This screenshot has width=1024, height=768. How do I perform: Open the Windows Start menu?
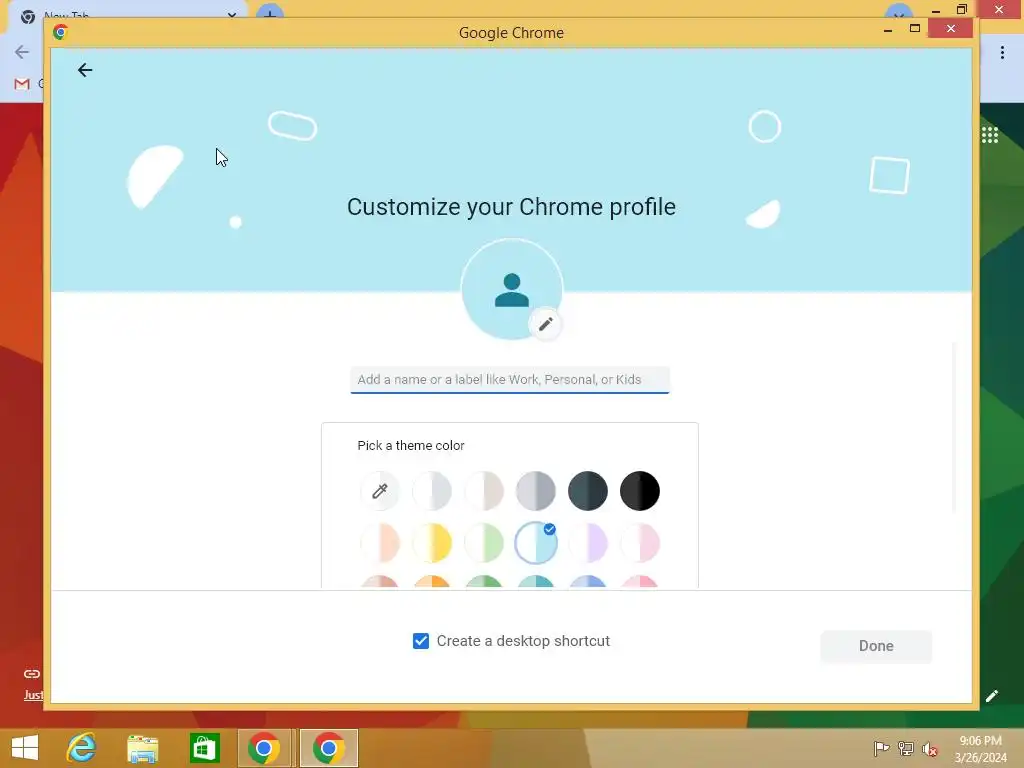(x=25, y=748)
